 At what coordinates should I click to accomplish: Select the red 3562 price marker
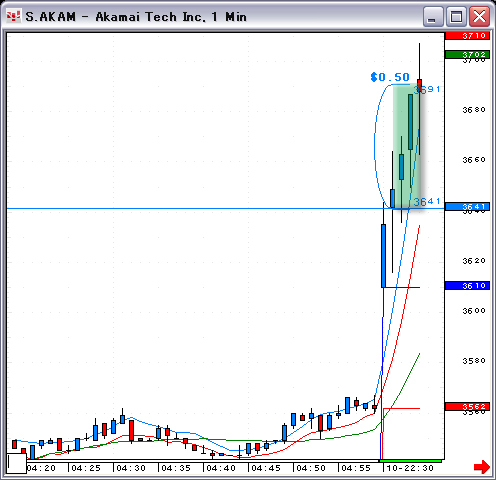(x=467, y=406)
